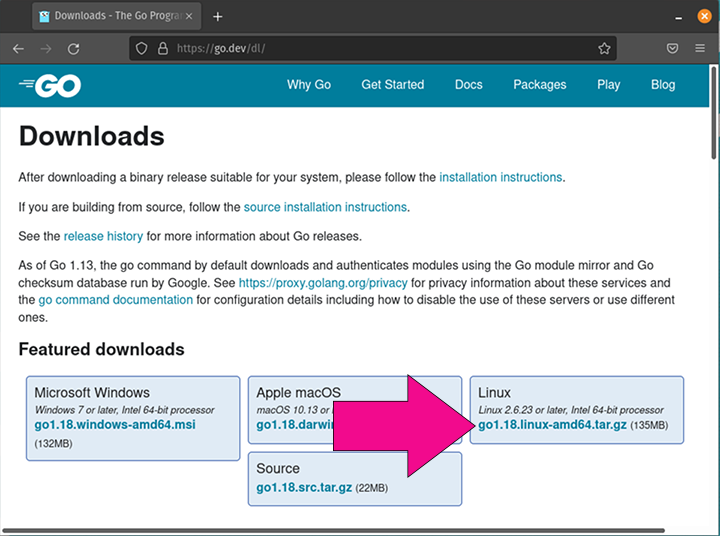Click the vertical page scrollbar
The image size is (720, 536).
[714, 113]
